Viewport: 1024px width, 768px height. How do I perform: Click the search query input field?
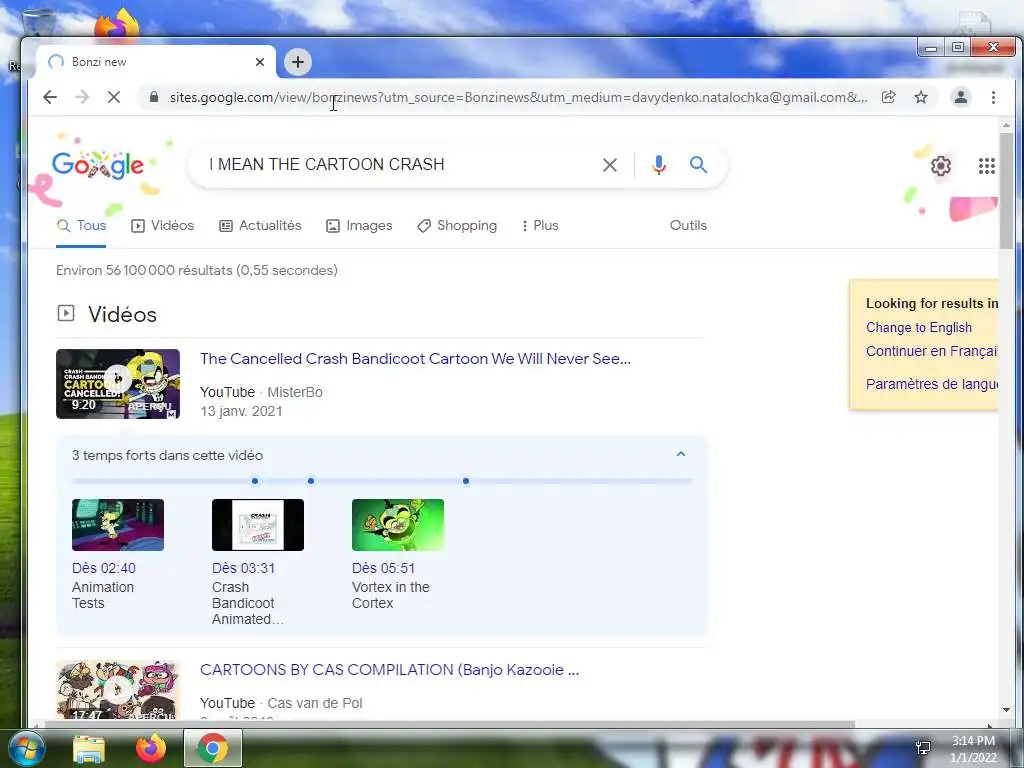[x=398, y=165]
